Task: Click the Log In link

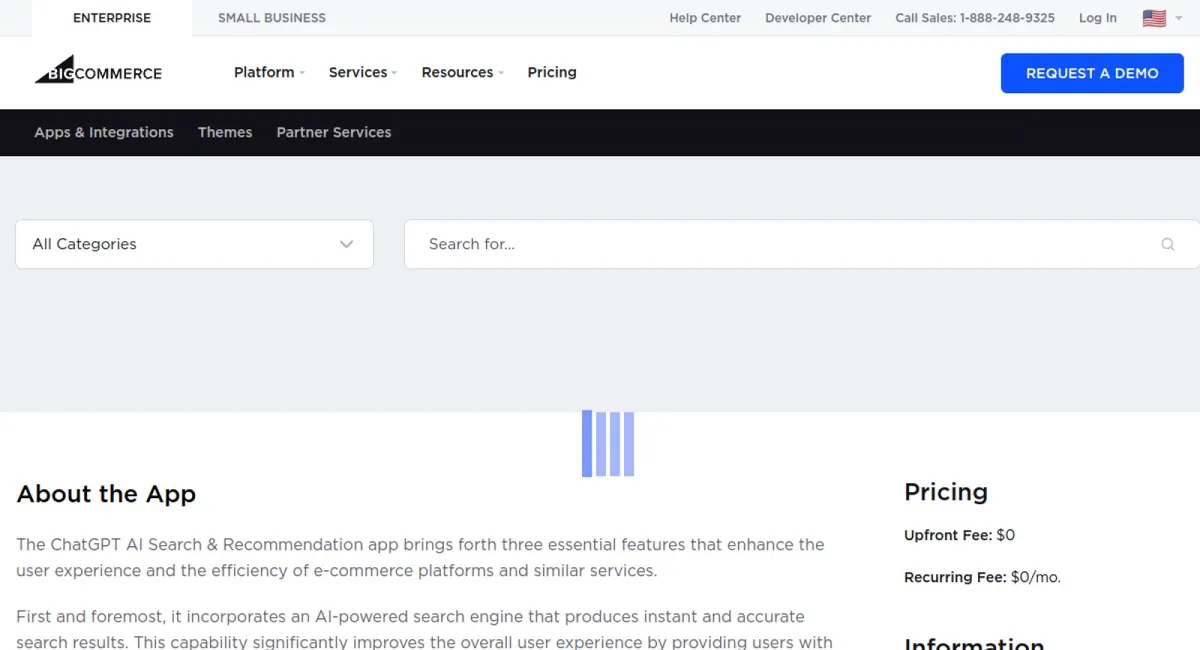Action: (1097, 17)
